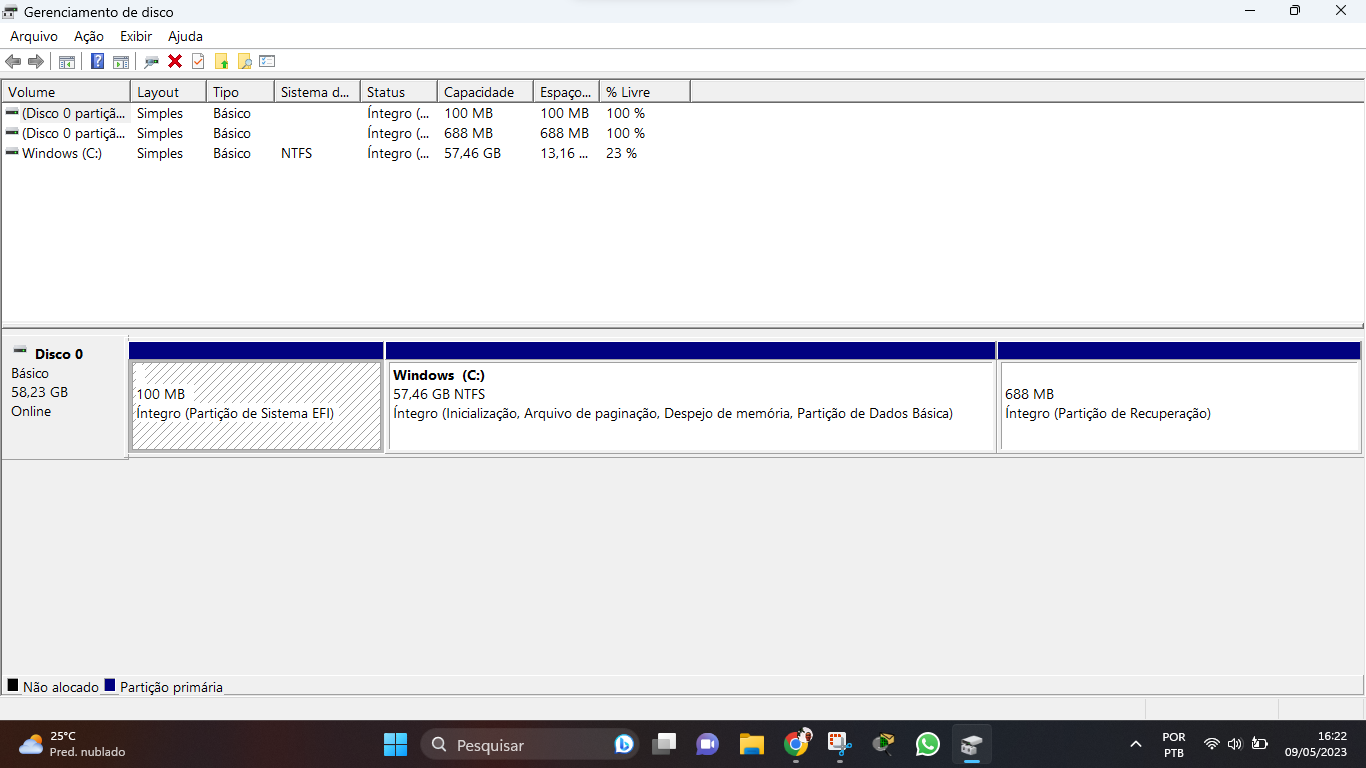Screen dimensions: 1366x768
Task: Sort by the Volume column header
Action: point(65,92)
